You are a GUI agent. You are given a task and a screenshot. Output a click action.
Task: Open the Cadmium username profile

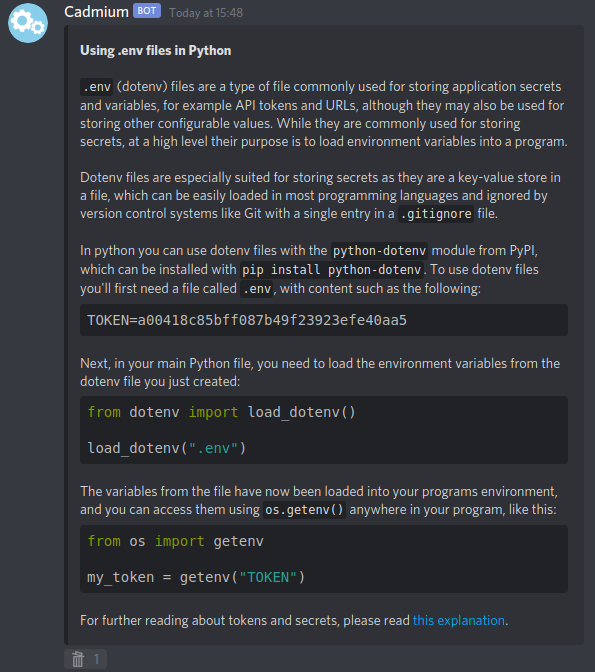(96, 12)
